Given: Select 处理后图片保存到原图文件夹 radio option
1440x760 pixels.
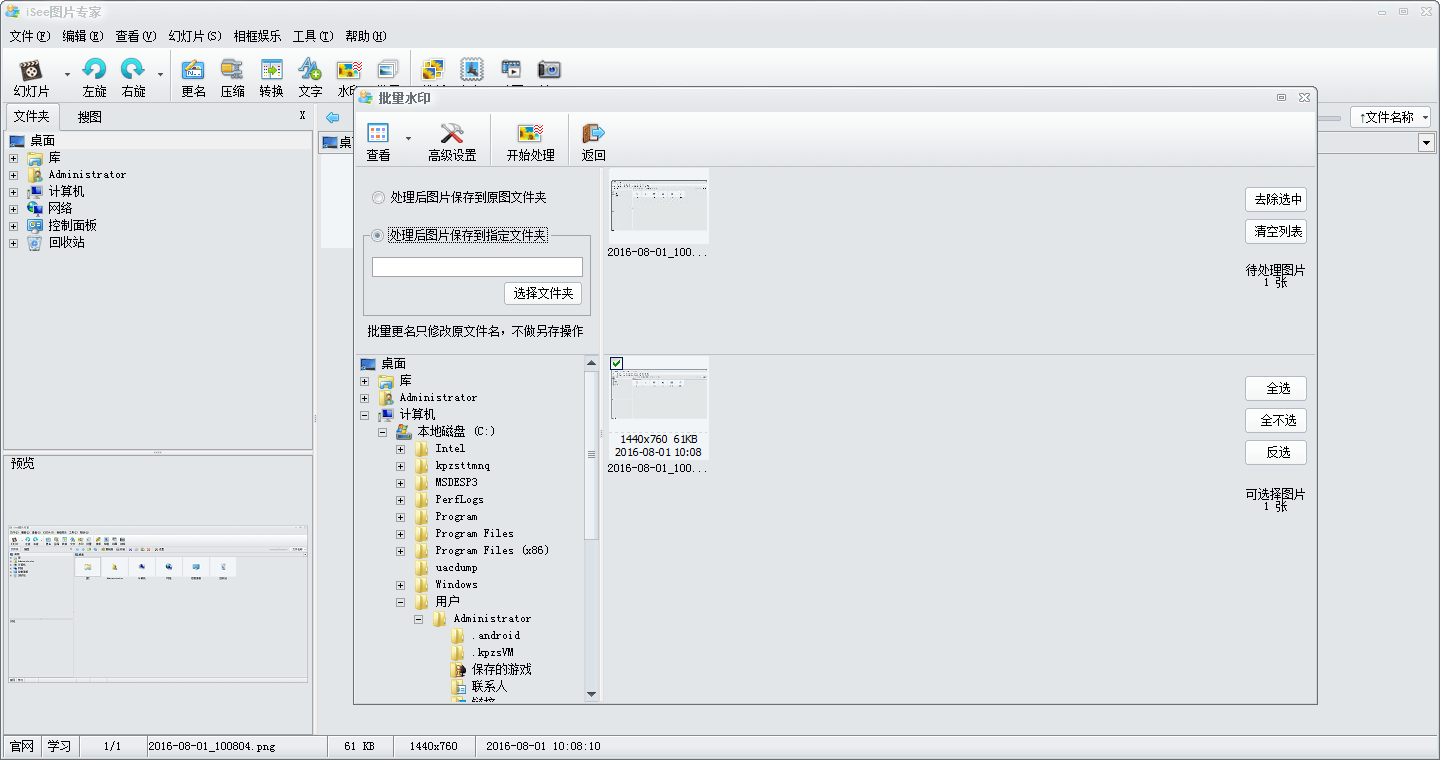Looking at the screenshot, I should click(x=378, y=198).
